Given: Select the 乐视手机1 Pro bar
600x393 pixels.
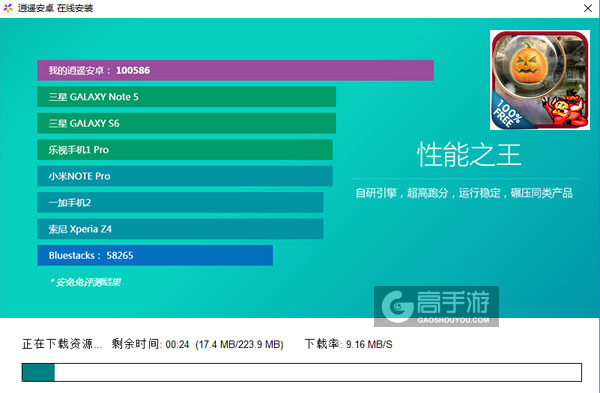Looking at the screenshot, I should (185, 150).
